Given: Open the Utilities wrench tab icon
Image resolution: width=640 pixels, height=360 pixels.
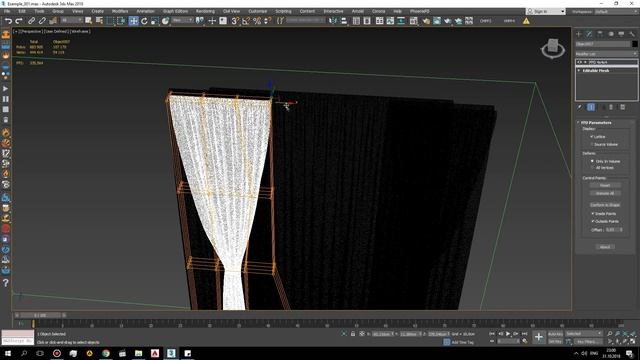Looking at the screenshot, I should coord(632,34).
